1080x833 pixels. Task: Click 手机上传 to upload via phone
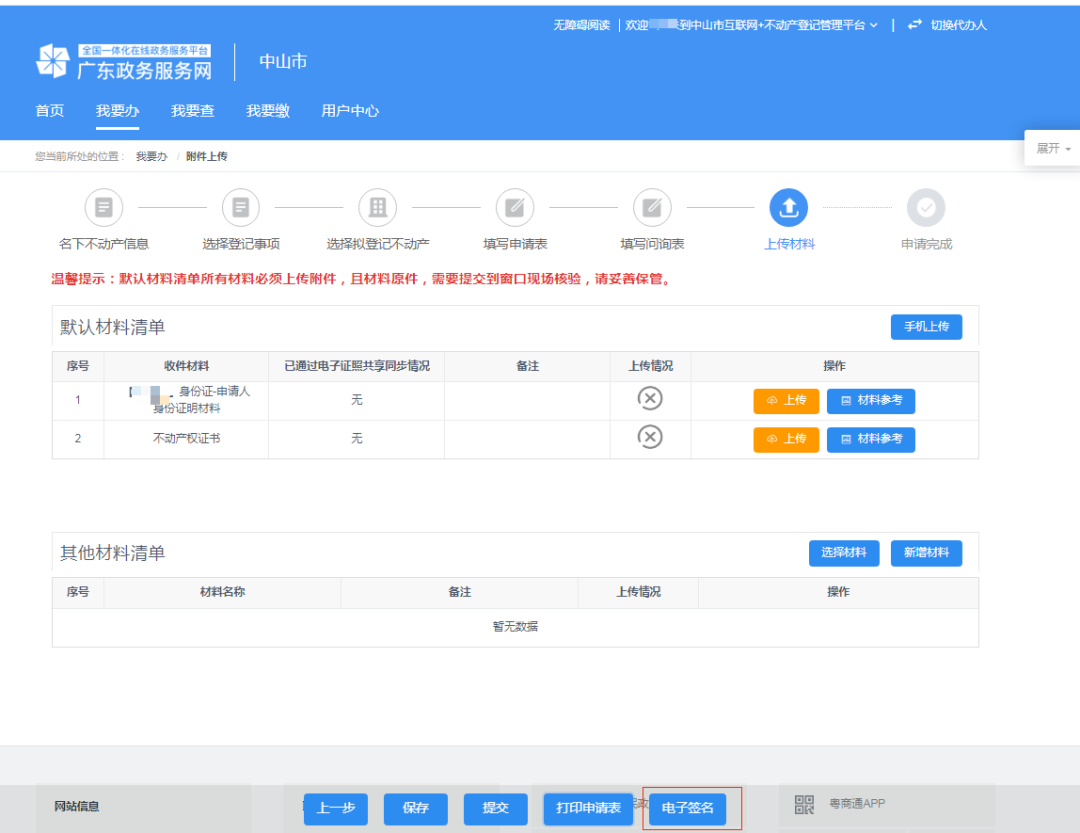tap(925, 326)
